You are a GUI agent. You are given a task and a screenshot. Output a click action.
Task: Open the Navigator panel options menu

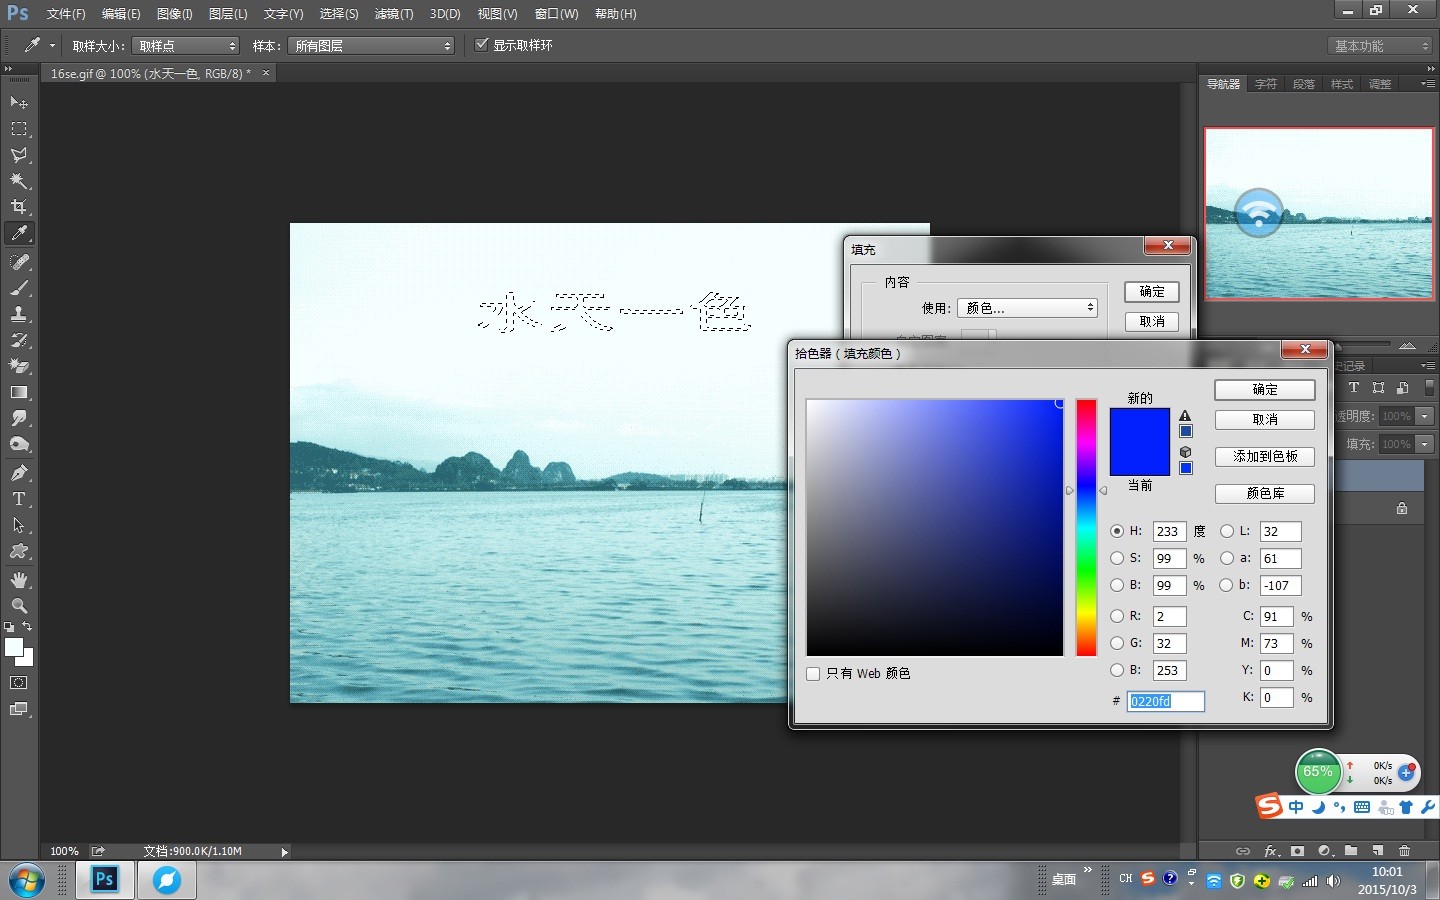1428,84
